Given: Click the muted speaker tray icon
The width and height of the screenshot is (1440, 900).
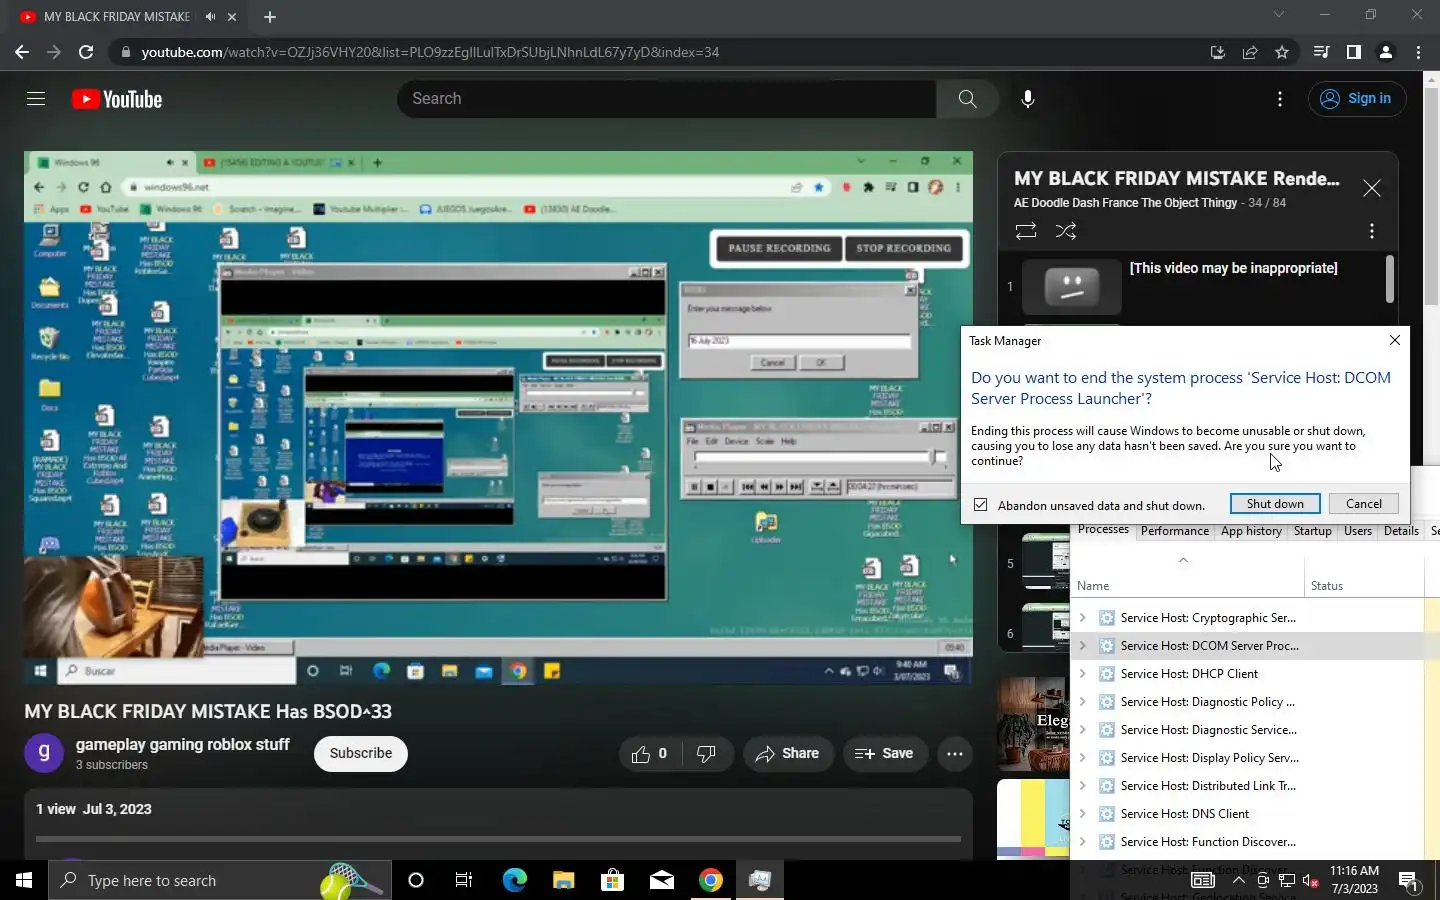Looking at the screenshot, I should (x=1311, y=881).
